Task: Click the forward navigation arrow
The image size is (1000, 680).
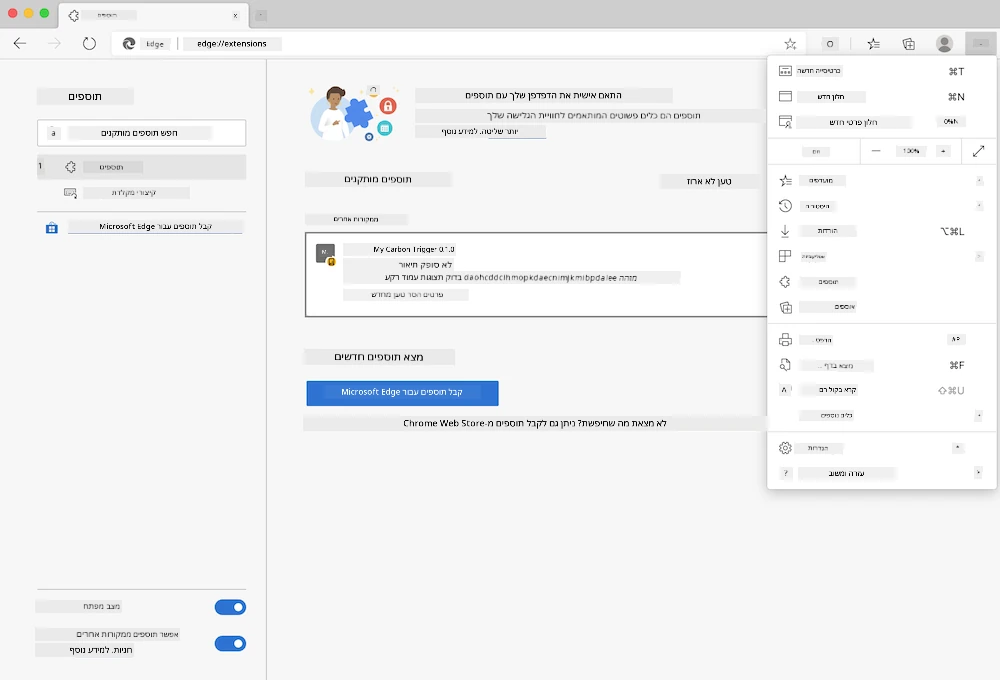Action: tap(55, 43)
